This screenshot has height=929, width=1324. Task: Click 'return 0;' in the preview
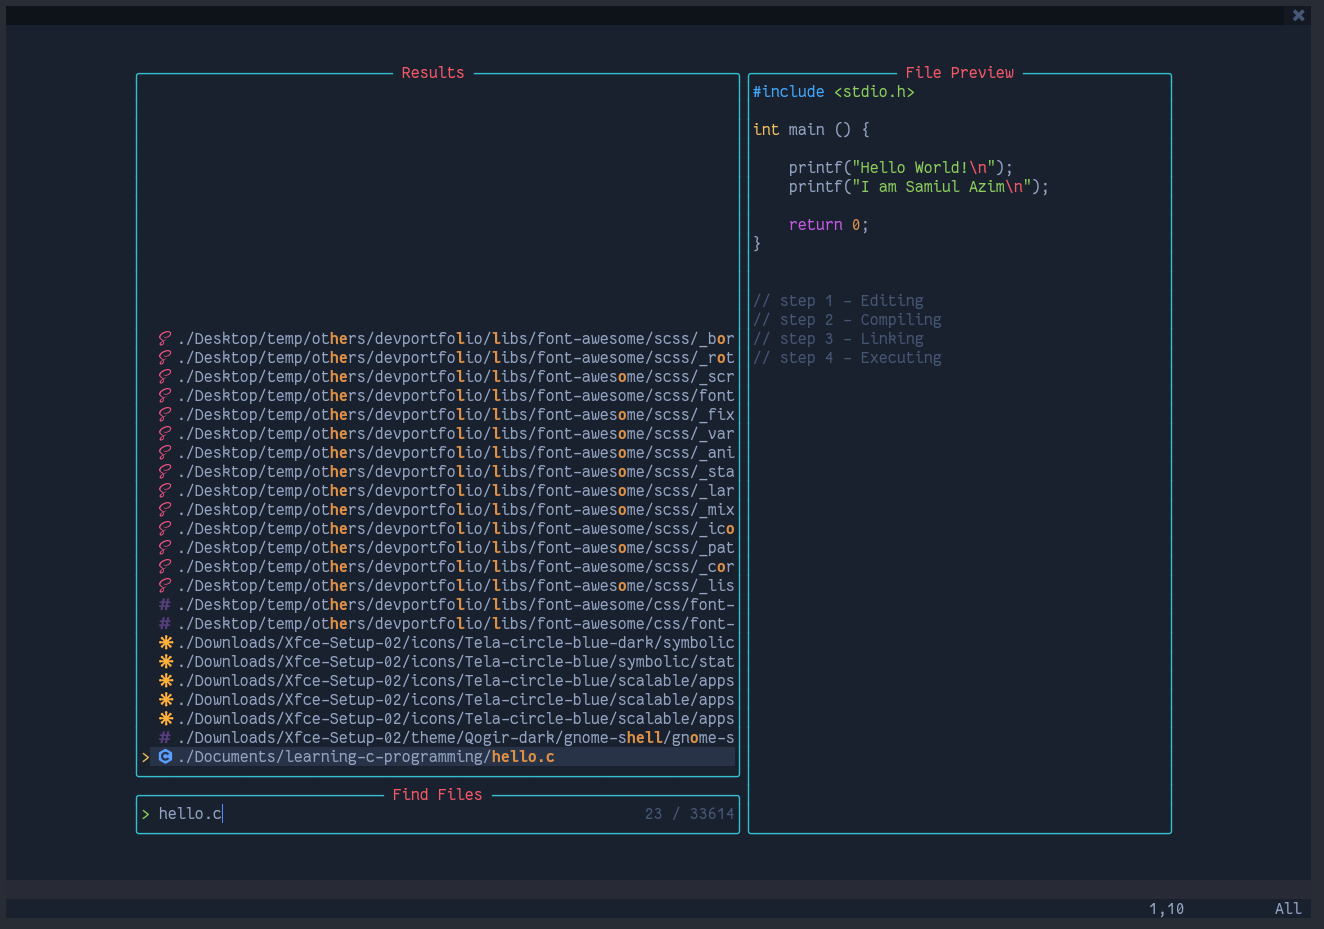pos(829,225)
